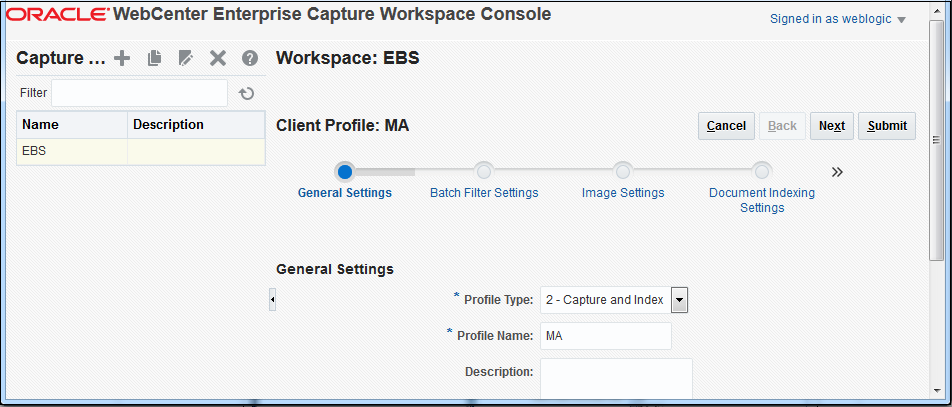This screenshot has width=952, height=407.
Task: Open the help question mark icon
Action: 250,59
